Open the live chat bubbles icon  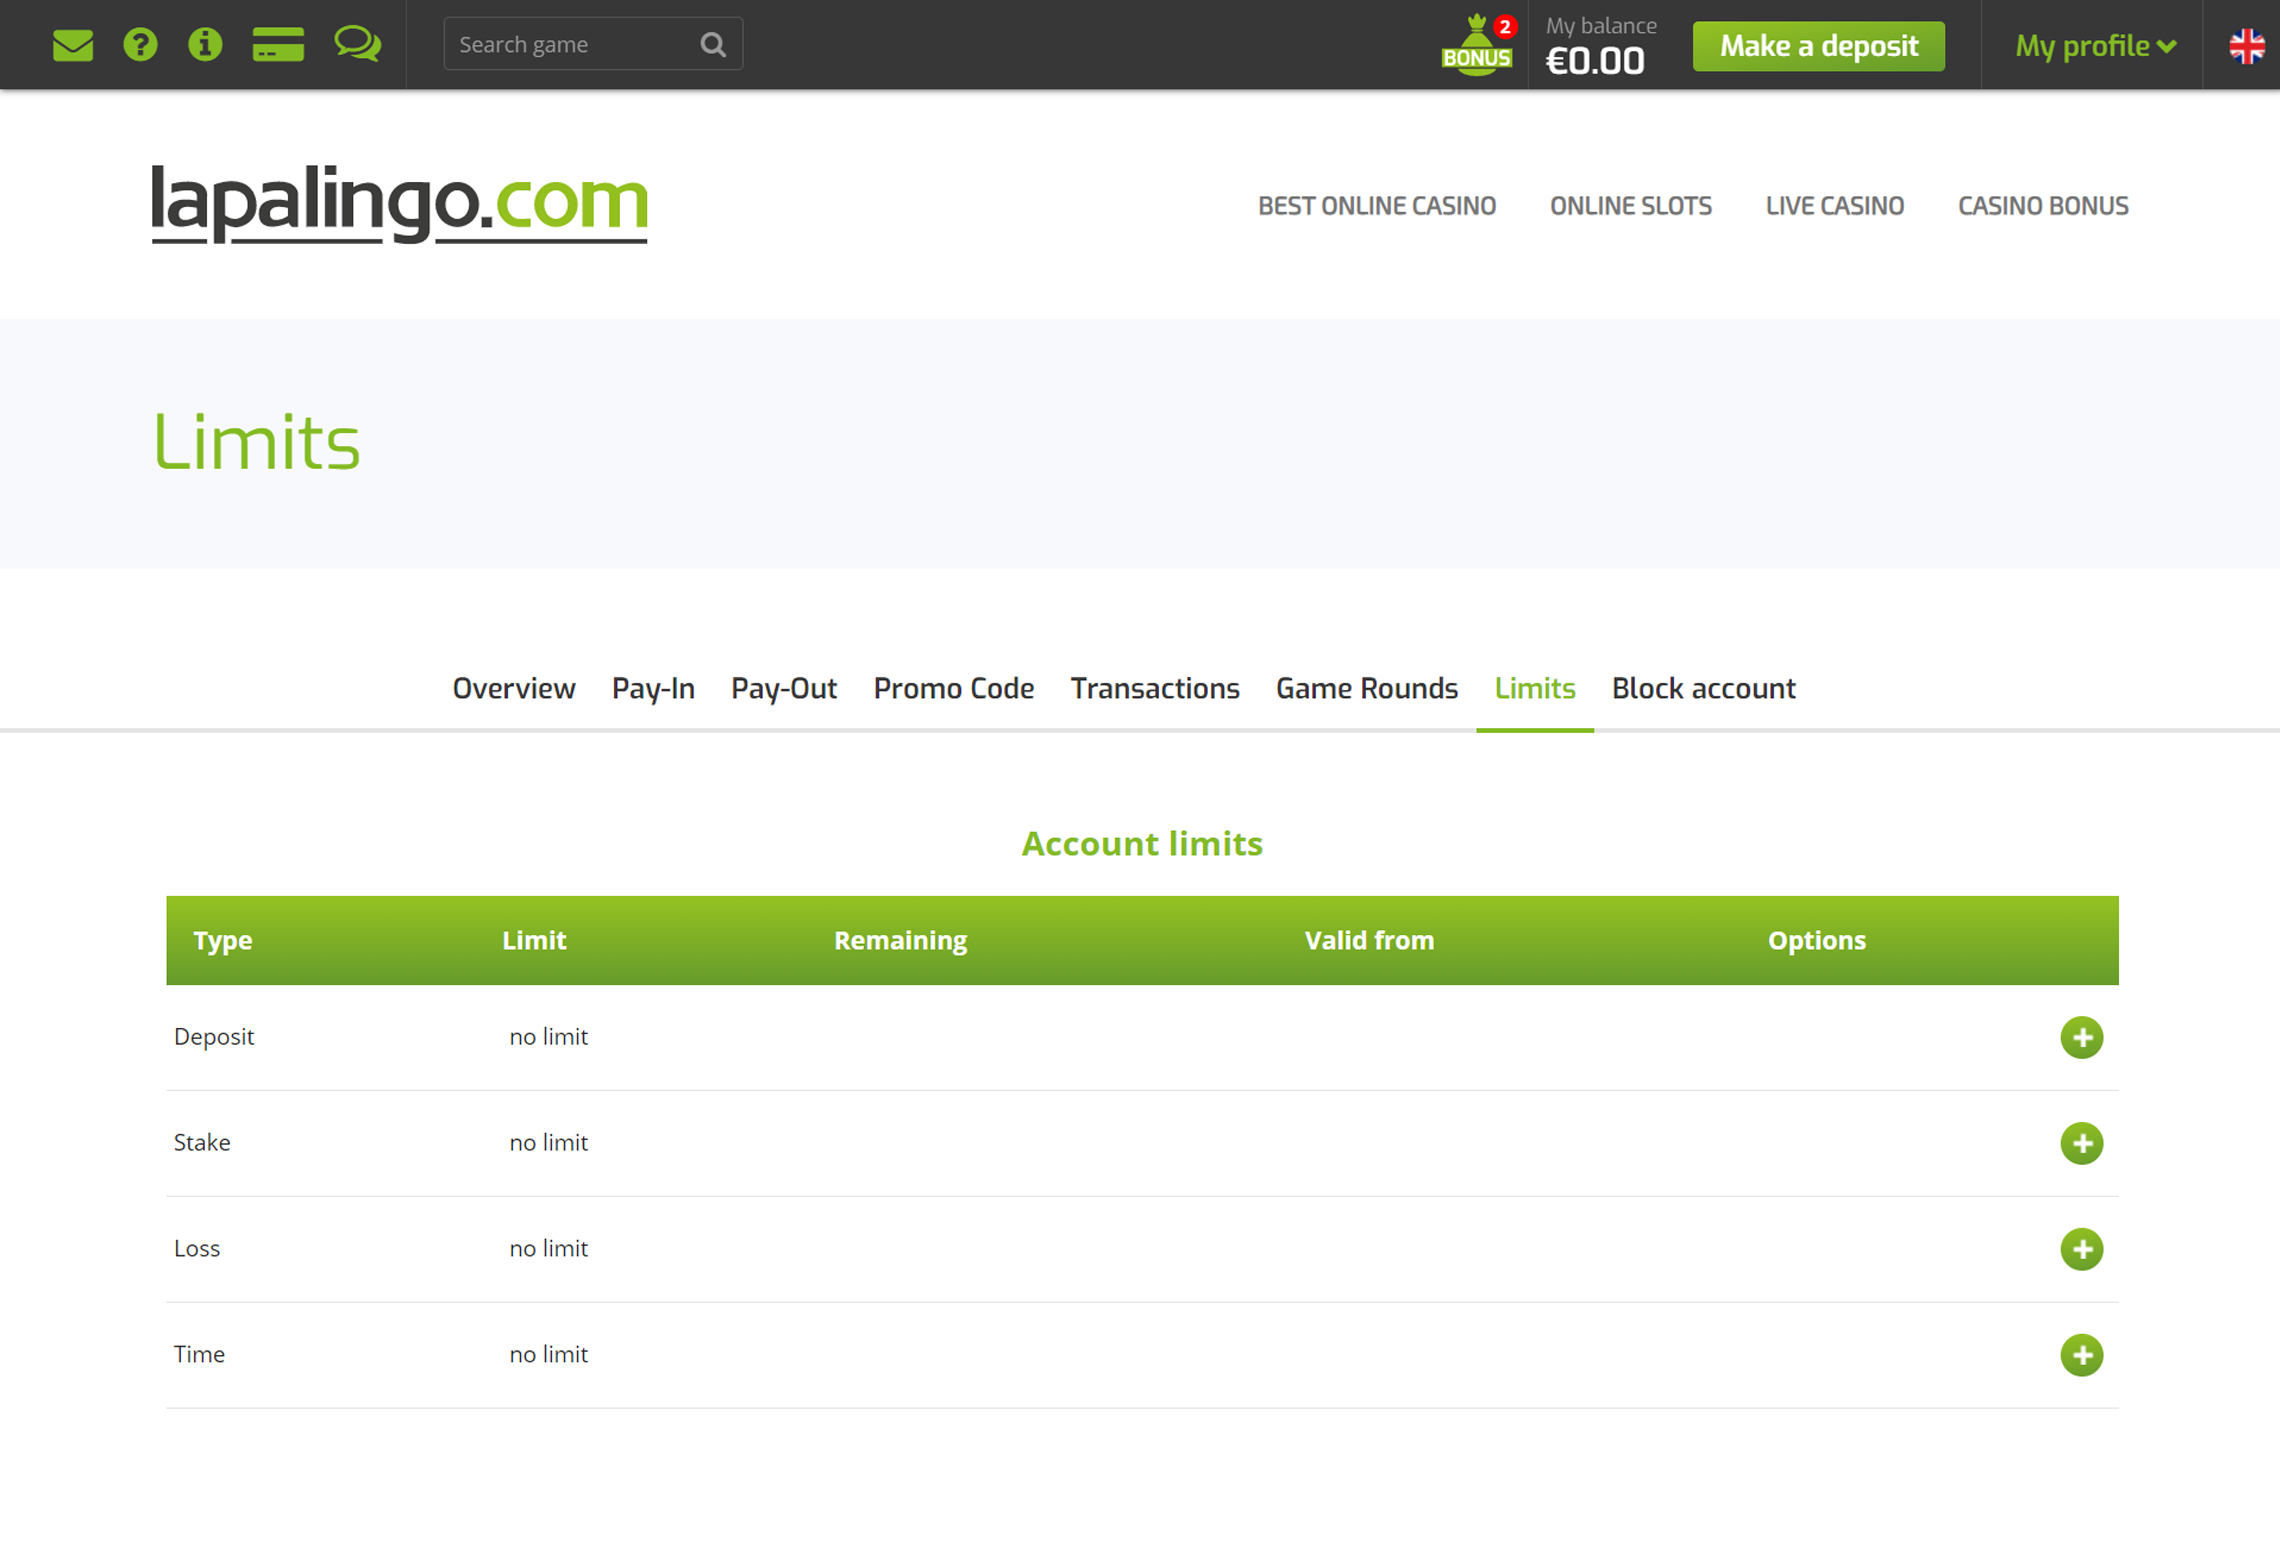(x=357, y=45)
